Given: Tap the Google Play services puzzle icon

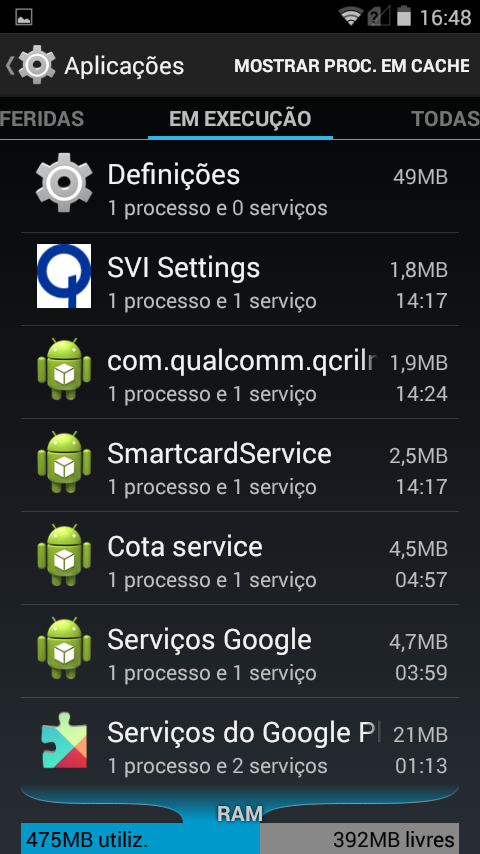Looking at the screenshot, I should coord(64,741).
